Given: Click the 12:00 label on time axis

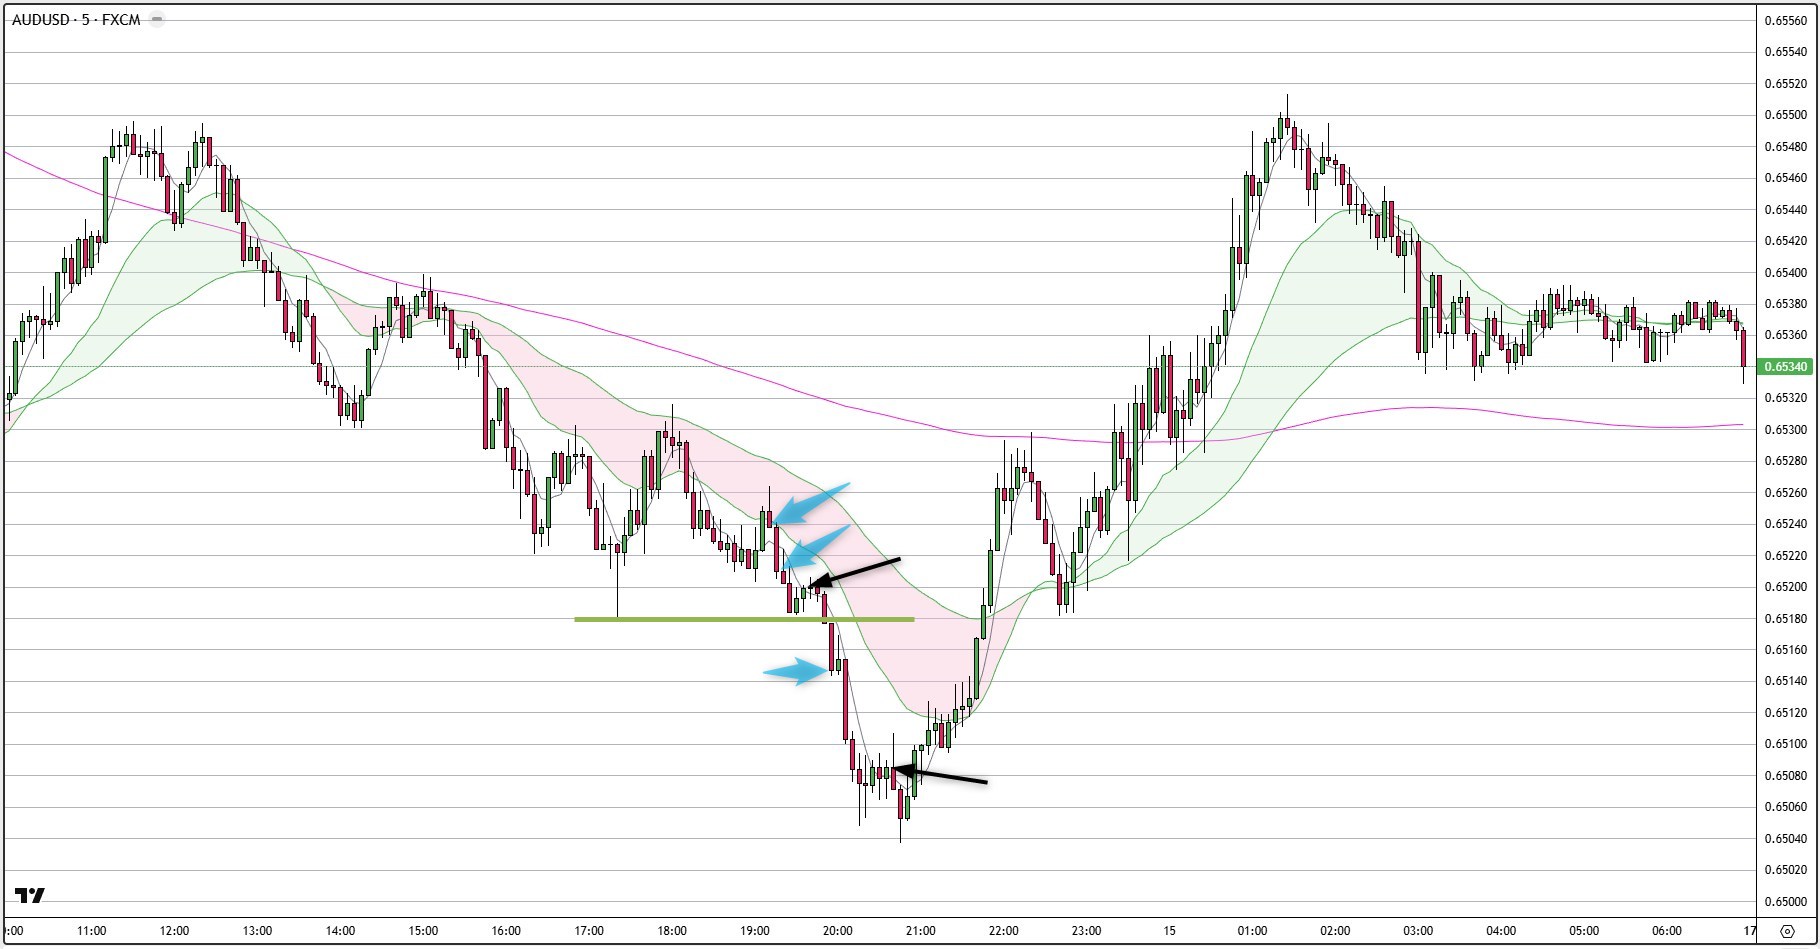Looking at the screenshot, I should click(174, 931).
